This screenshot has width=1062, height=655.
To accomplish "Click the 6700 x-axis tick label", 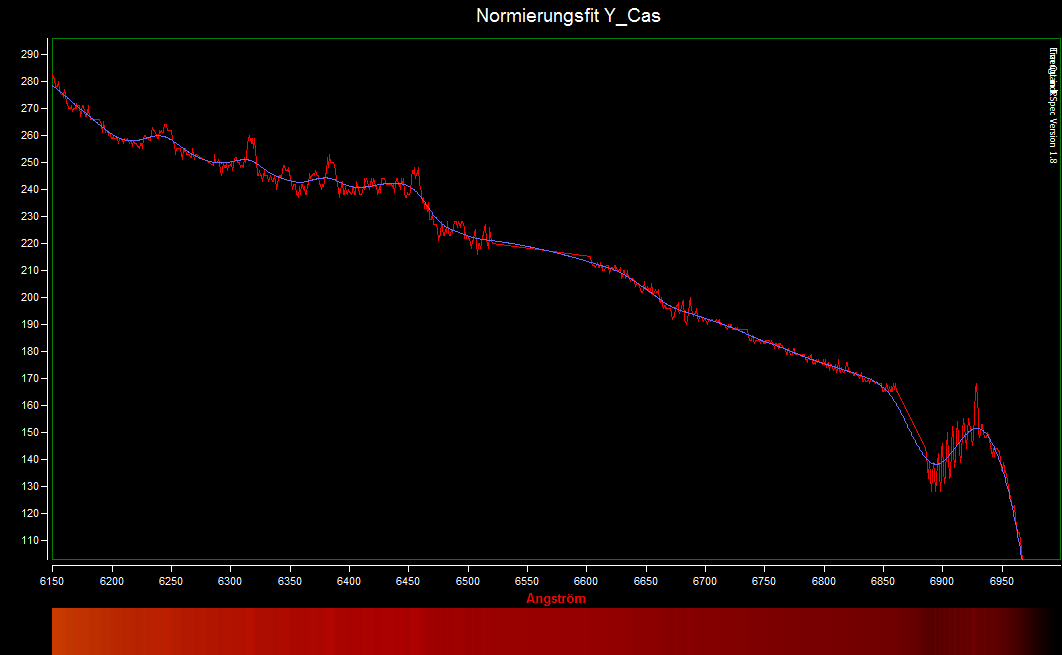I will (705, 581).
